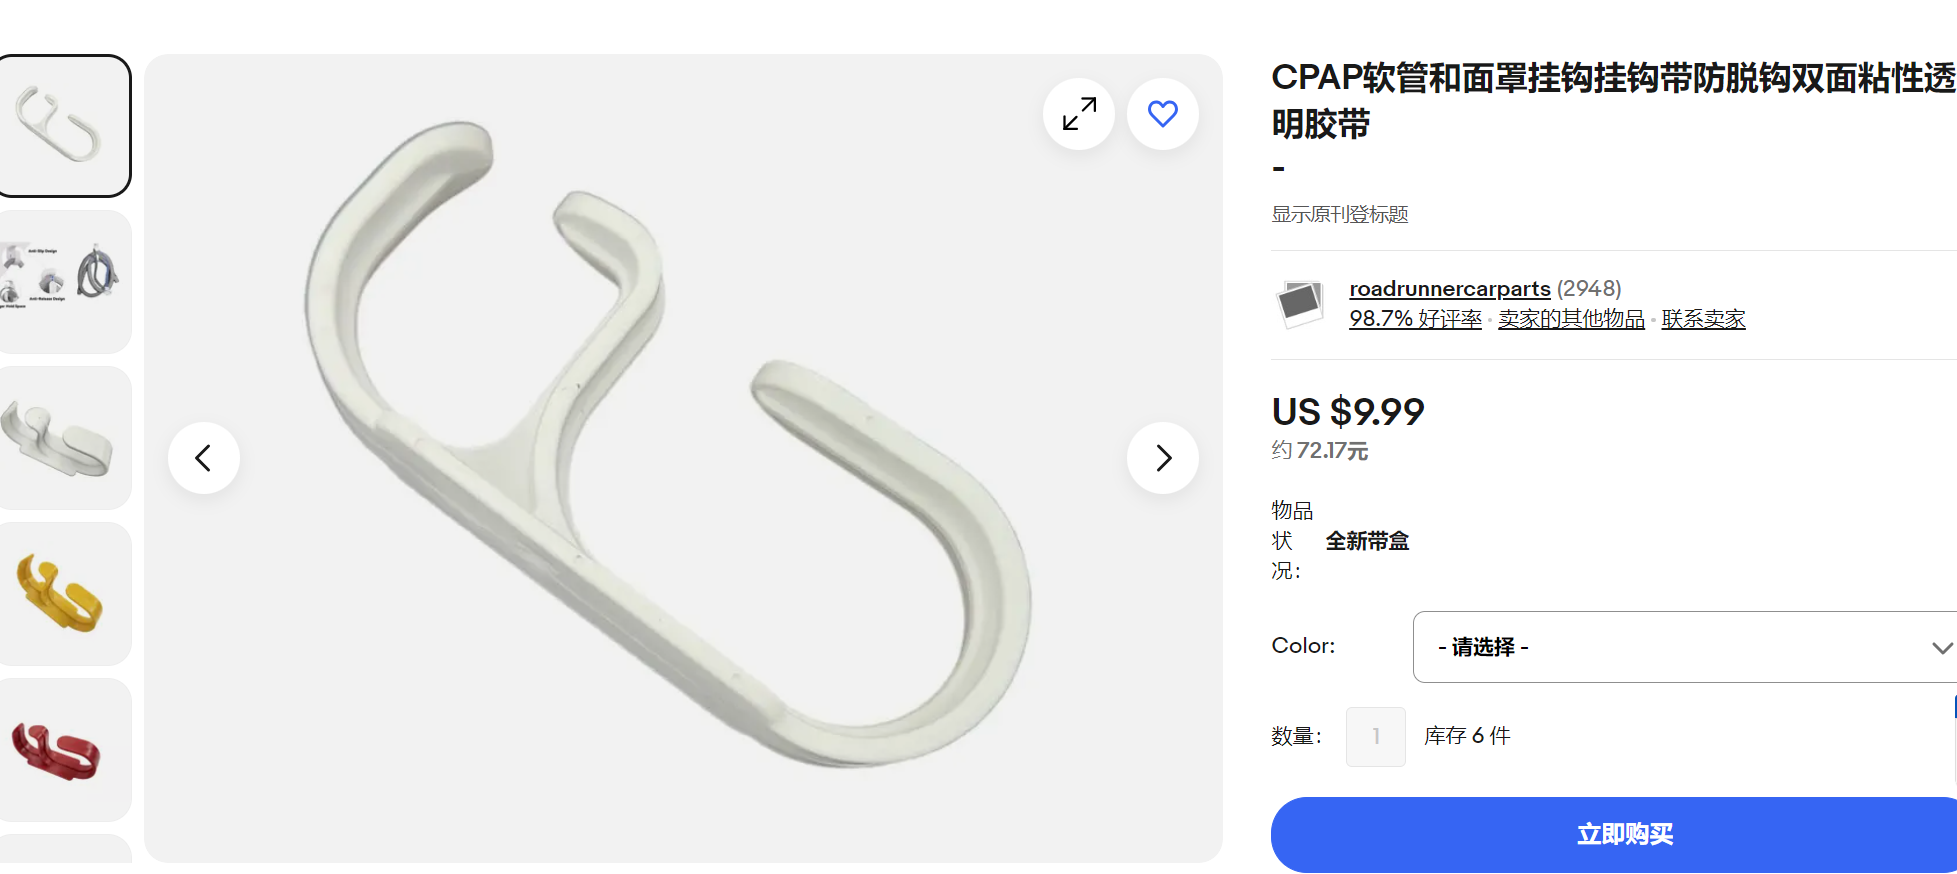Open the seller avatar image
1957x874 pixels.
(x=1300, y=304)
